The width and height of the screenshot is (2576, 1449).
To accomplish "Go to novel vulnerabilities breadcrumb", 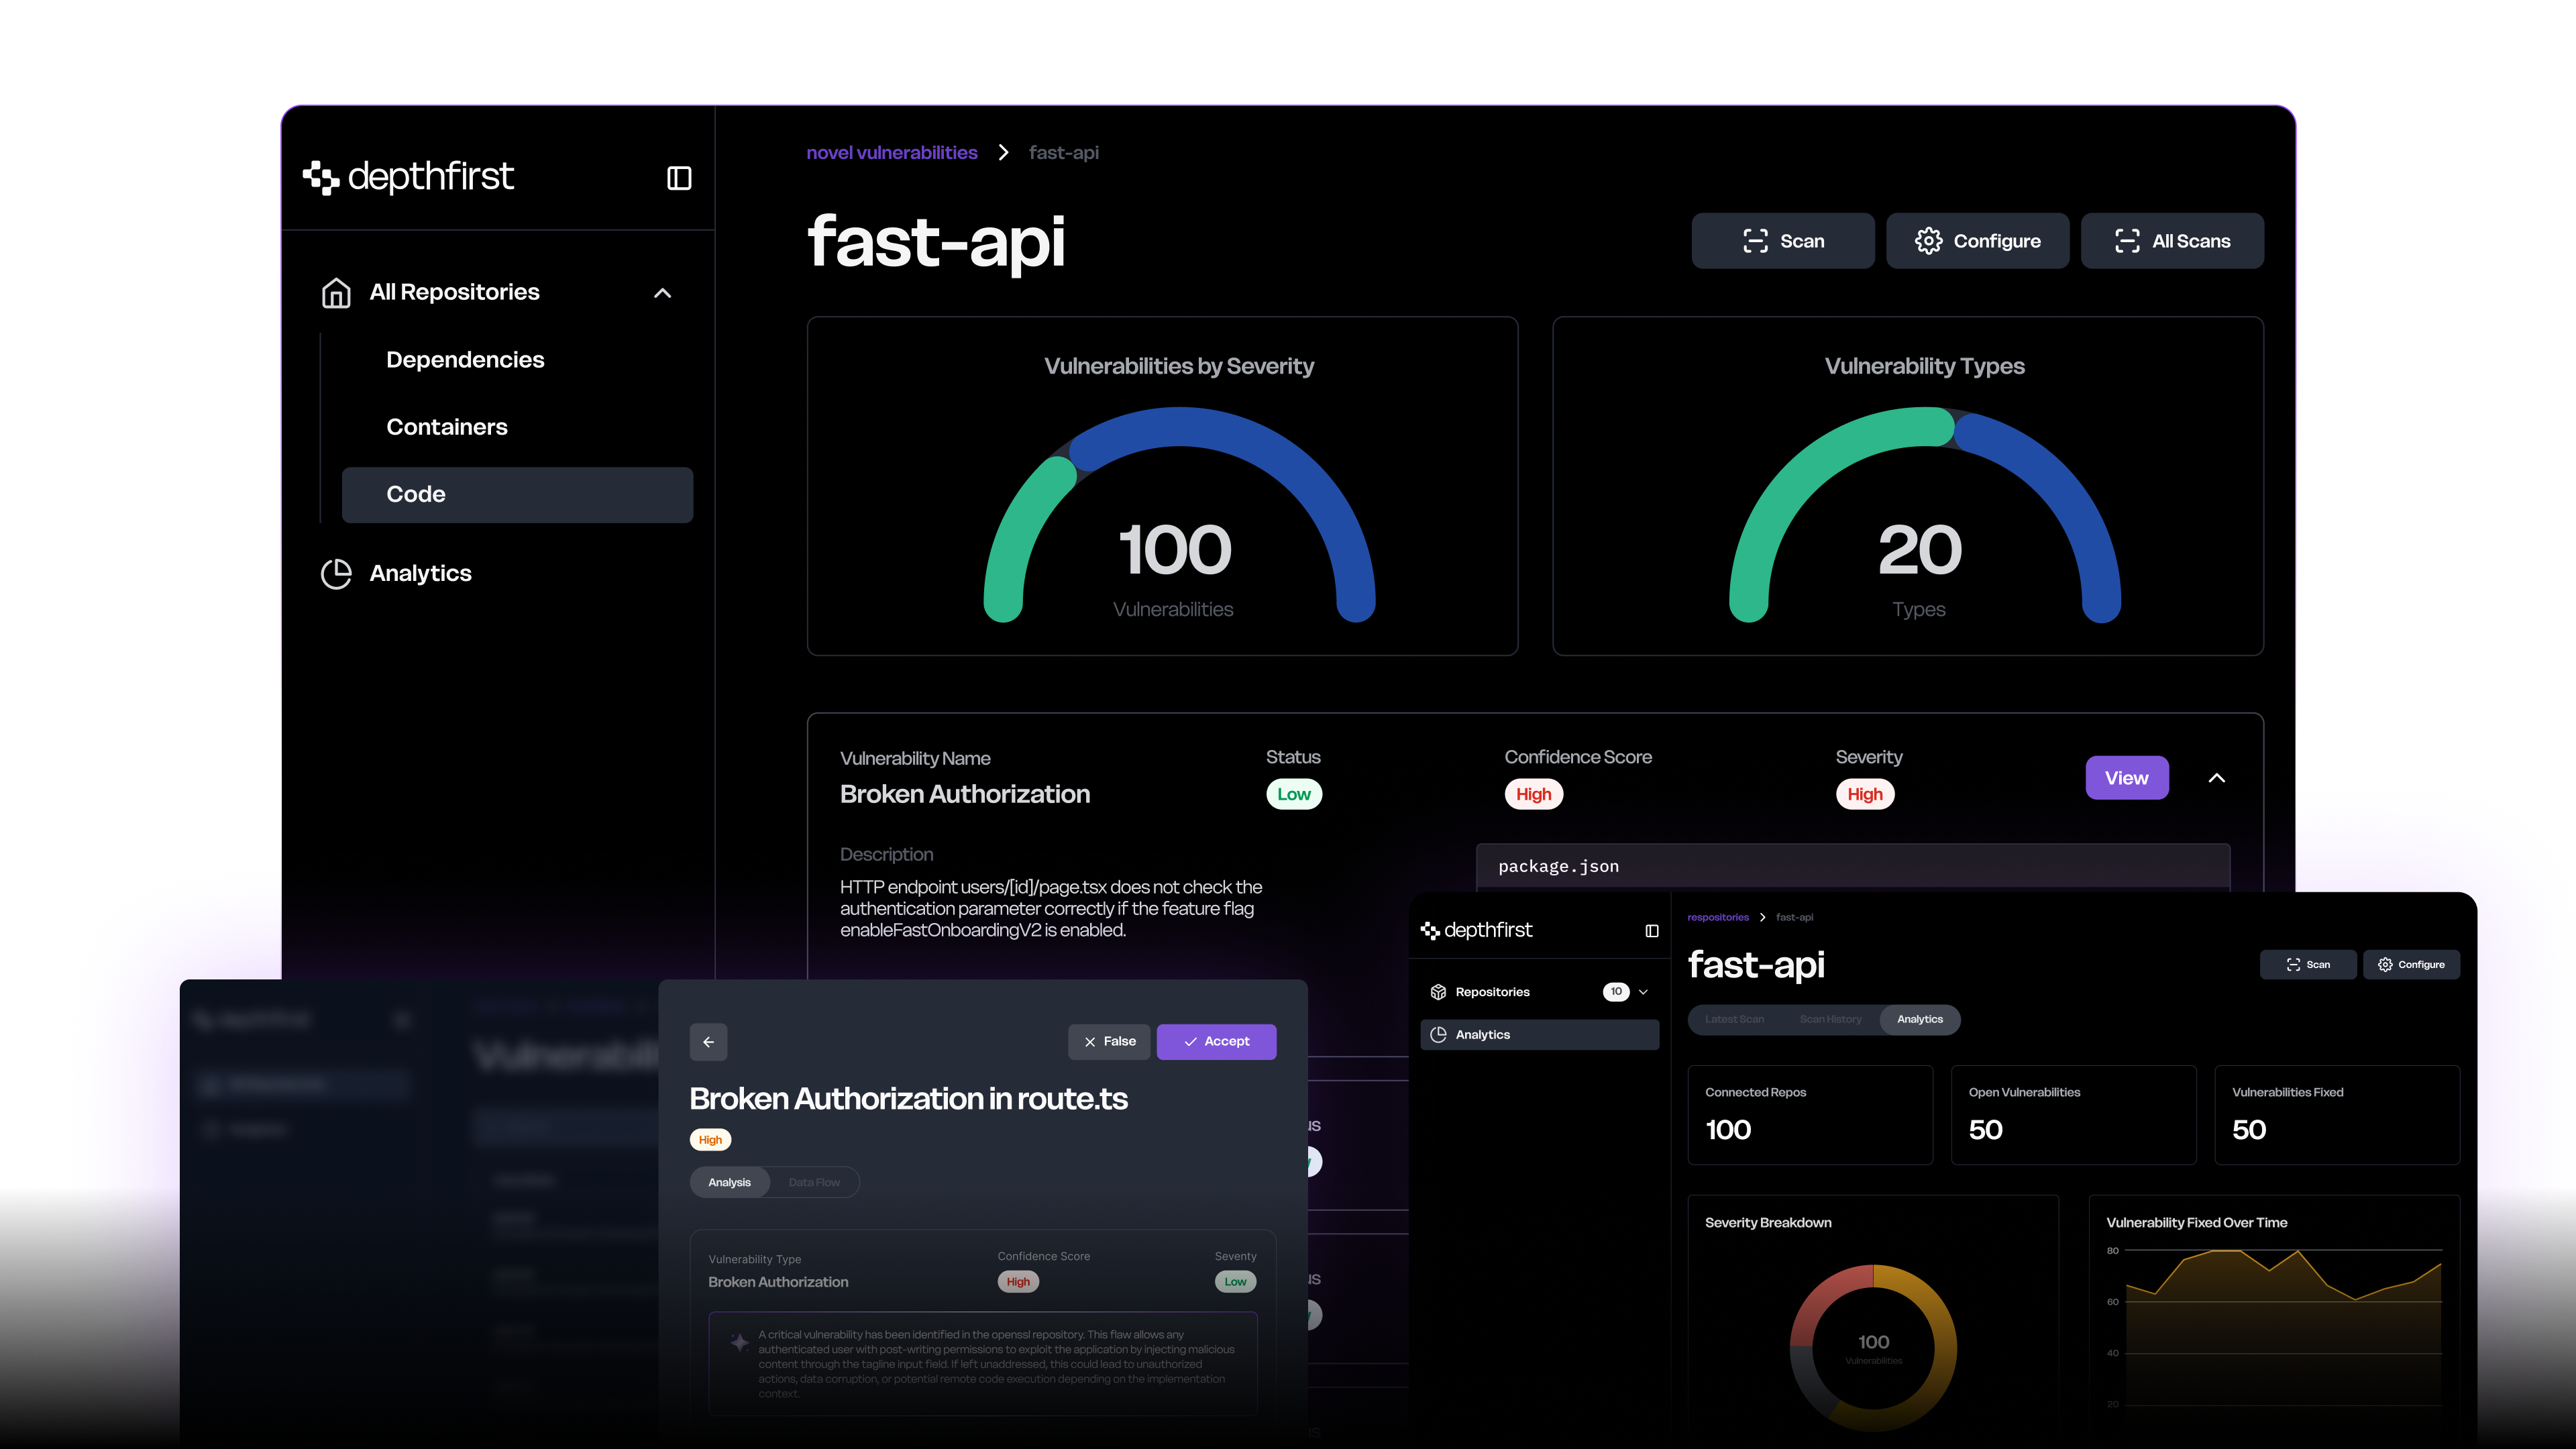I will 892,152.
